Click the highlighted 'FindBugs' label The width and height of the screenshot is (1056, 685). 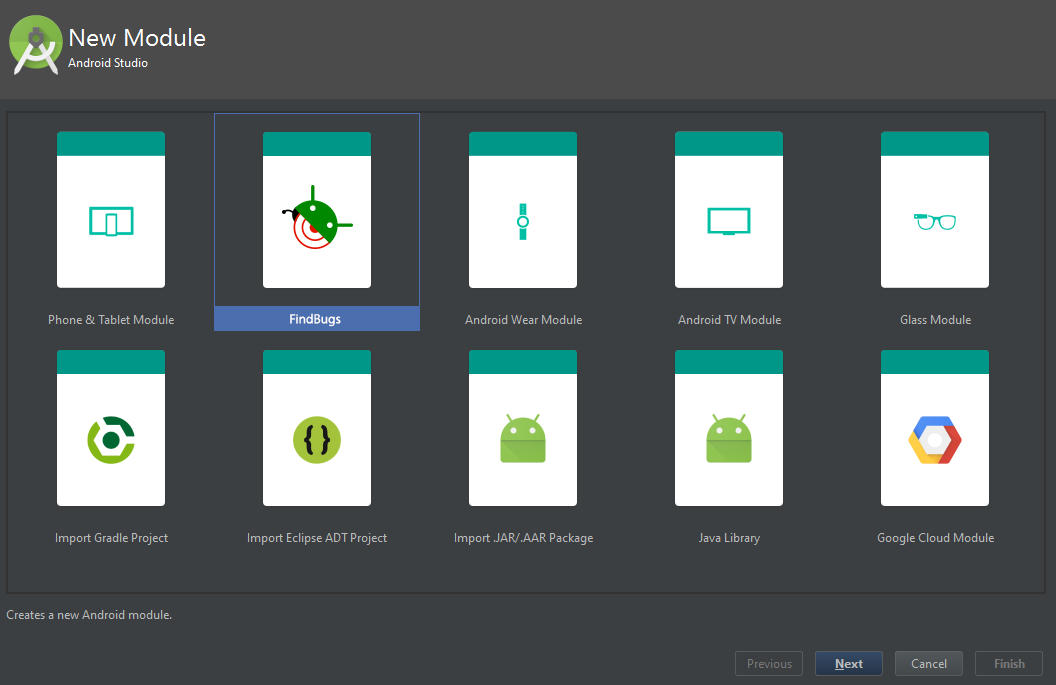[x=315, y=319]
